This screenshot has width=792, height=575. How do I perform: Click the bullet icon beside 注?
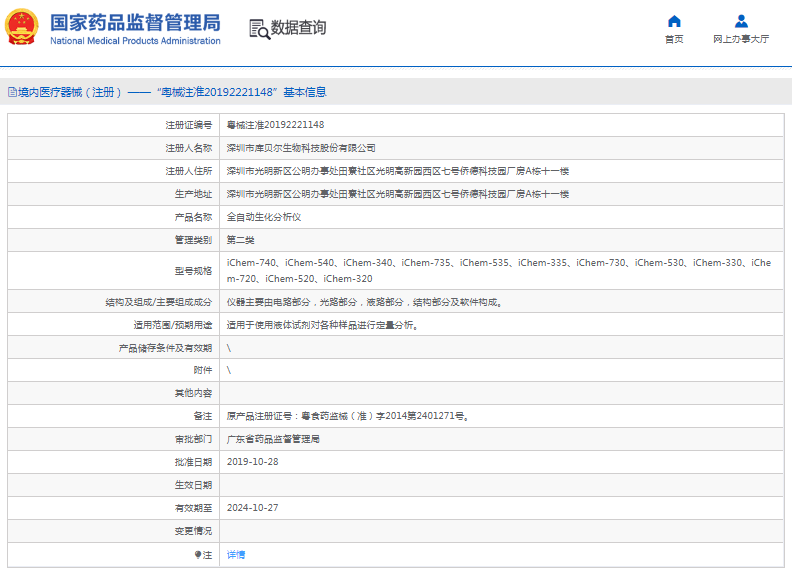pos(198,555)
